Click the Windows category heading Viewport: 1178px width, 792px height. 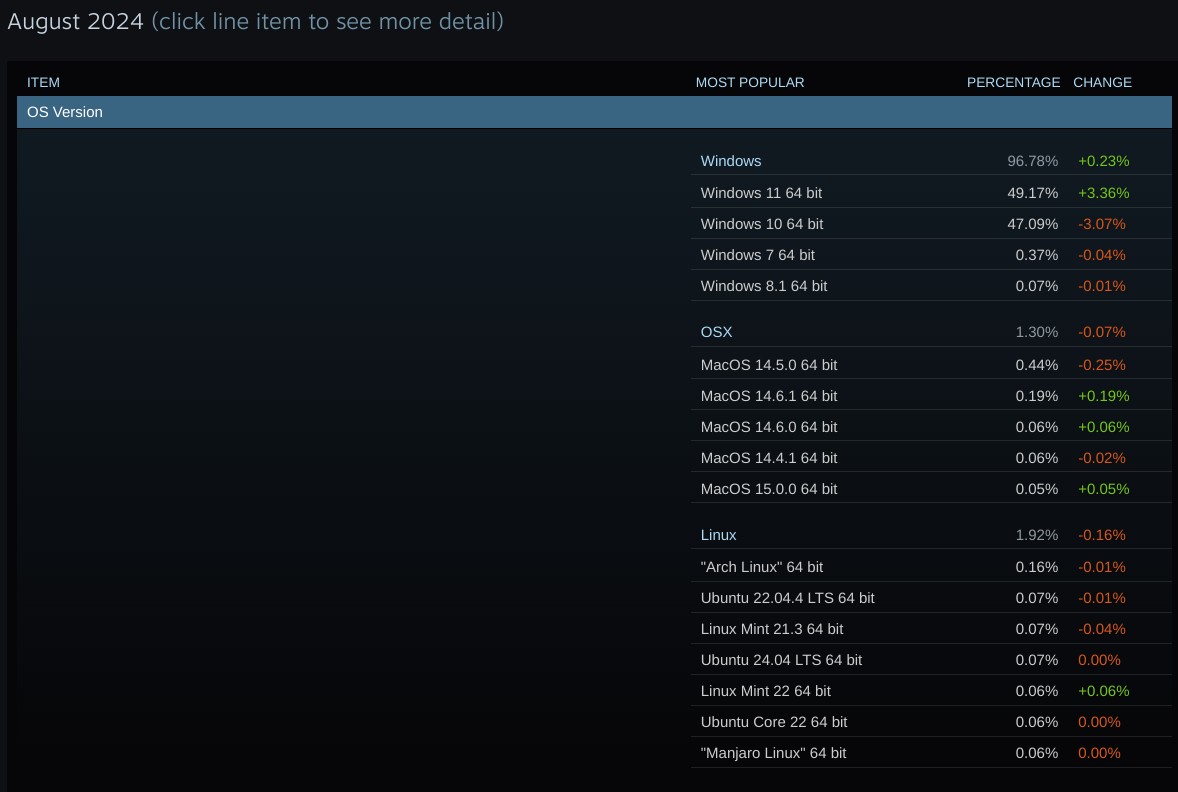(730, 161)
